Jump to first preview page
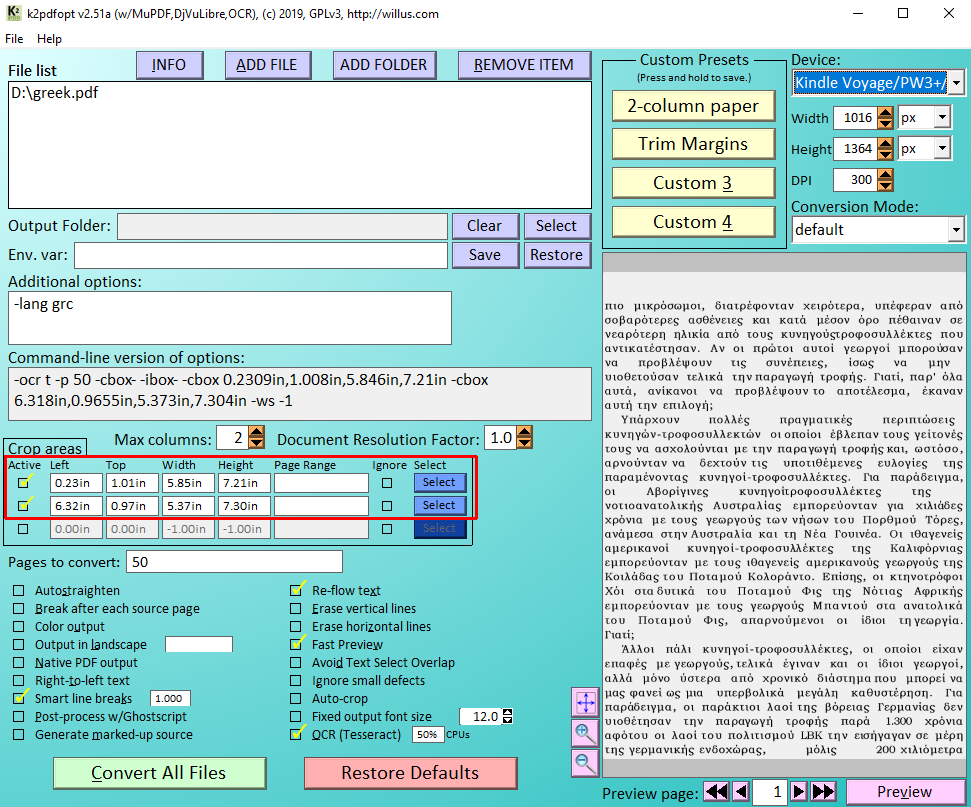 716,792
